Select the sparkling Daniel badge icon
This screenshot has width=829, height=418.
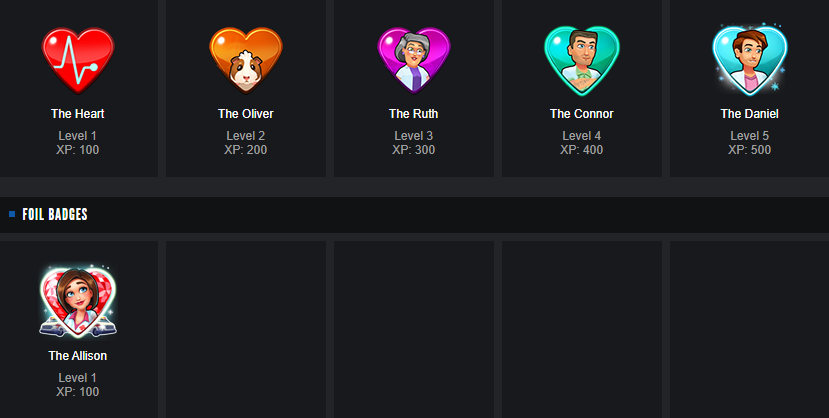pos(750,60)
